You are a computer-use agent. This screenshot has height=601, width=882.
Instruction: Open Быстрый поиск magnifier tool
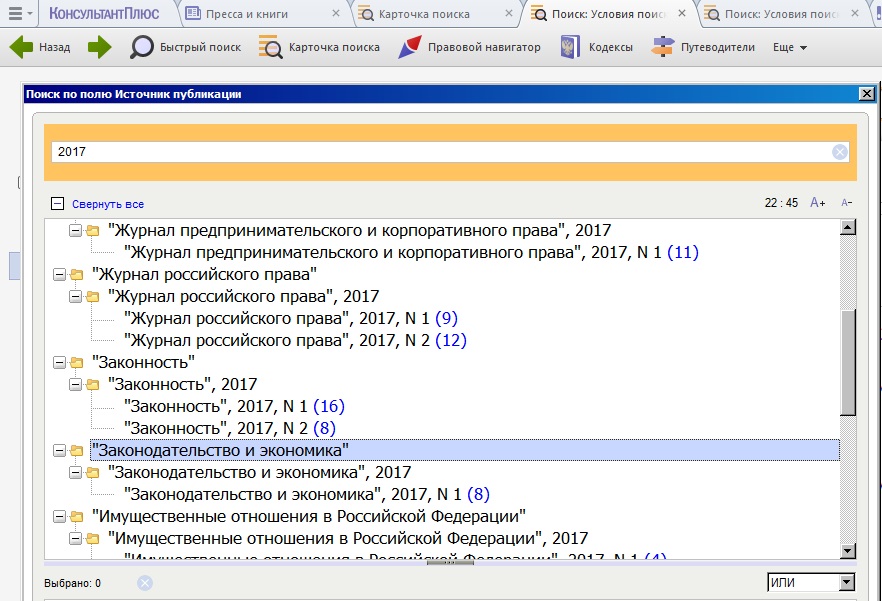click(x=143, y=47)
